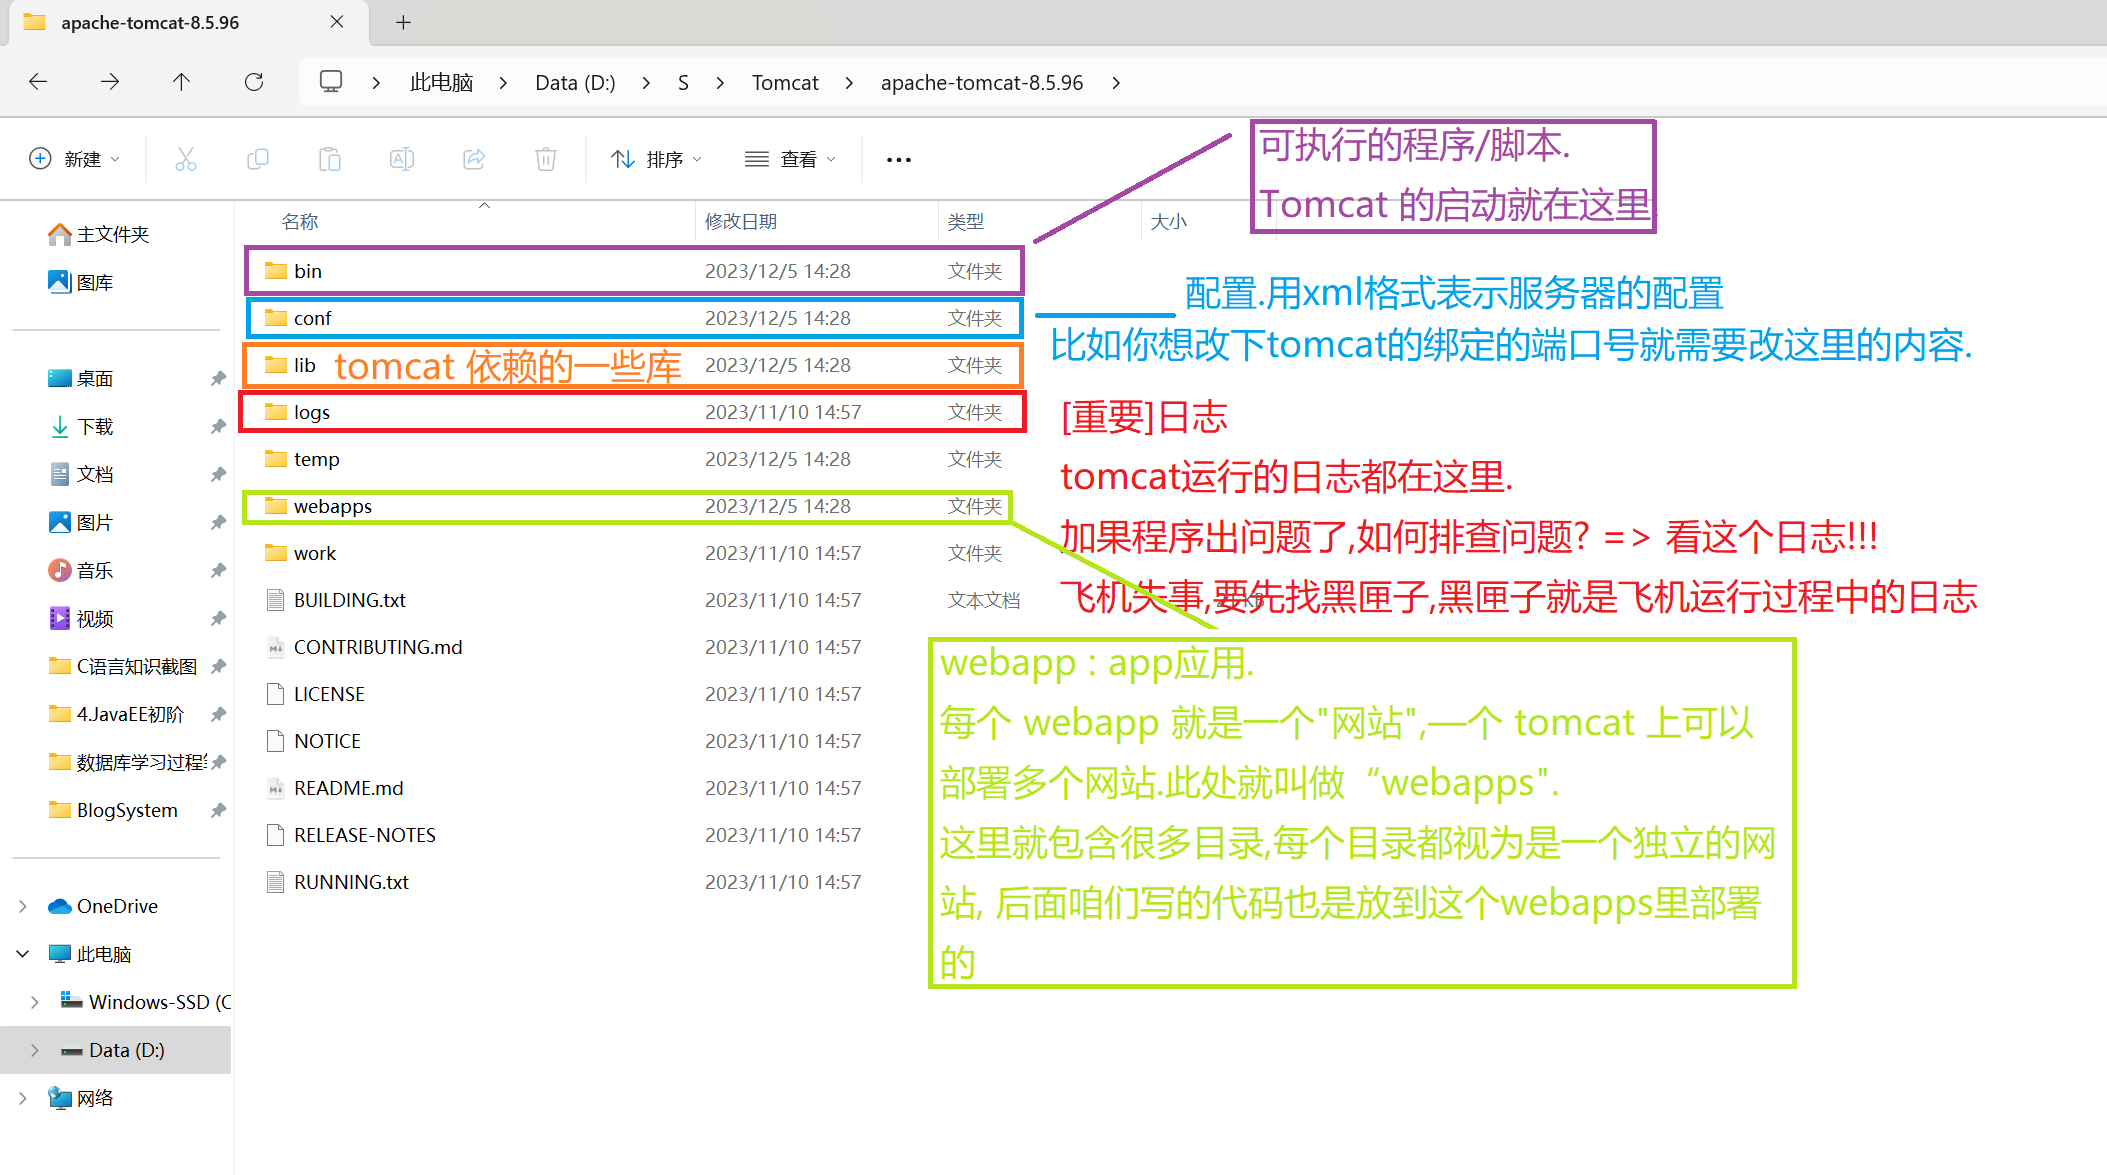The height and width of the screenshot is (1175, 2107).
Task: Click the Forward navigation arrow
Action: [x=110, y=82]
